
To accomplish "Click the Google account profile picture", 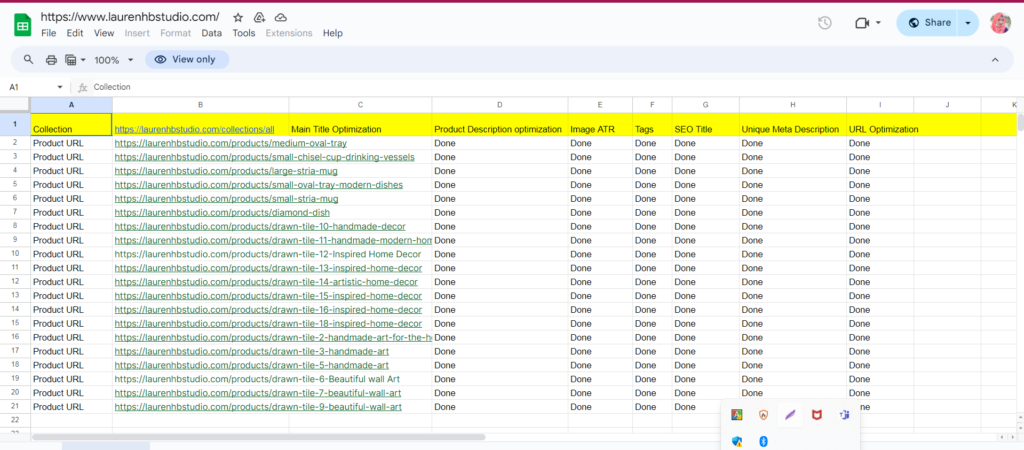I will [x=1000, y=23].
